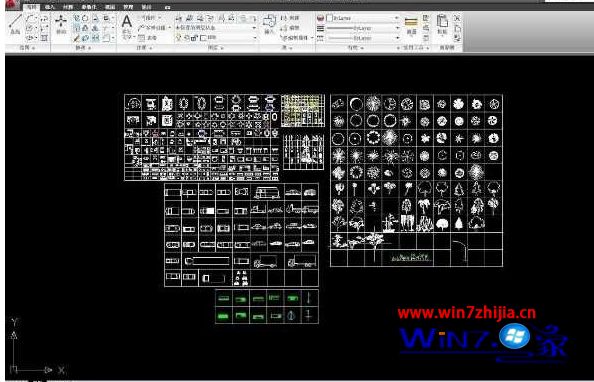The width and height of the screenshot is (594, 382).
Task: Open the Multileader dropdown arrow
Action: (x=169, y=28)
